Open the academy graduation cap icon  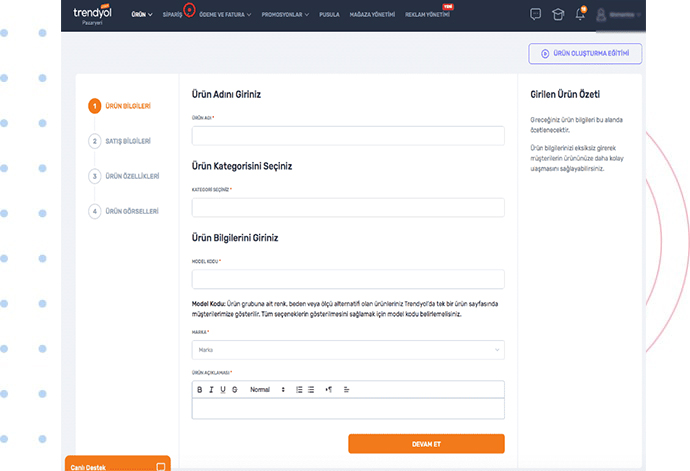(x=558, y=15)
